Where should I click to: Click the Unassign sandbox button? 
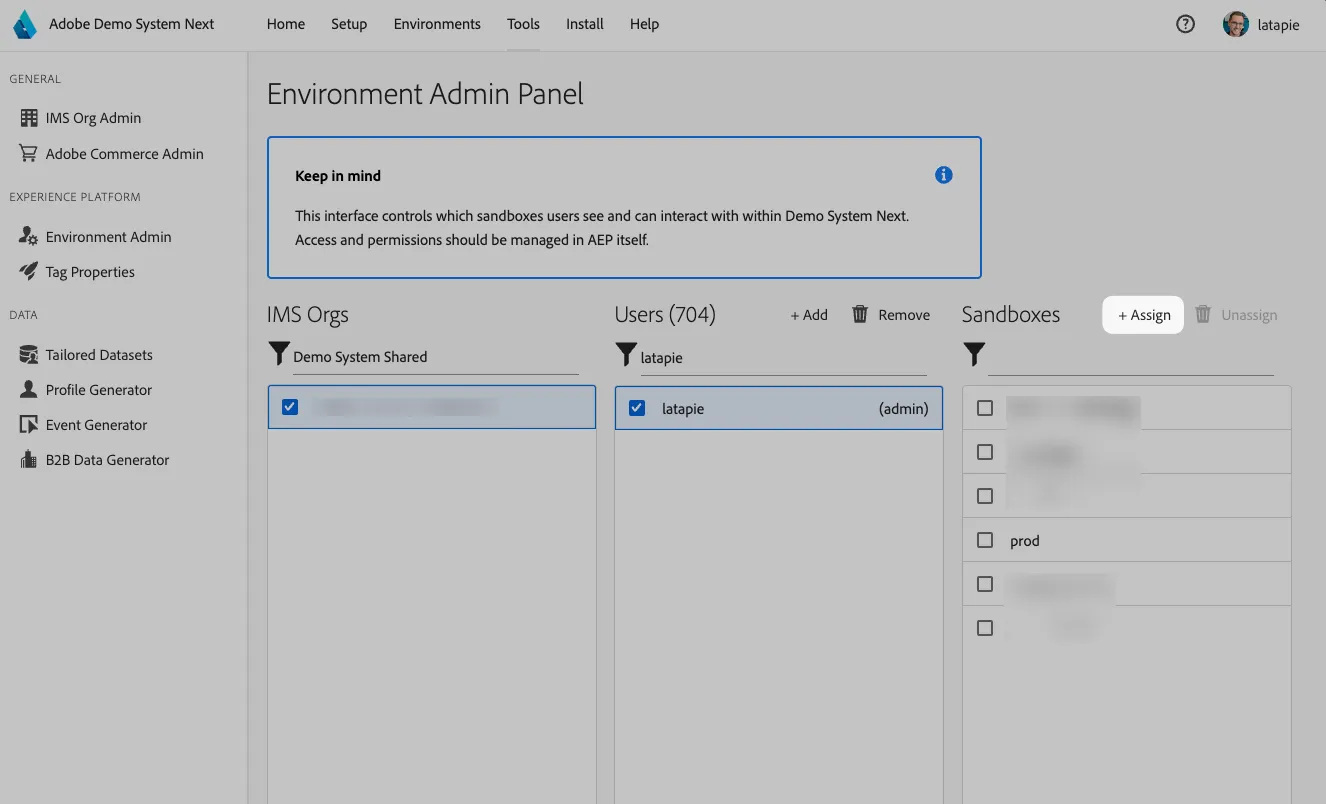(x=1237, y=315)
